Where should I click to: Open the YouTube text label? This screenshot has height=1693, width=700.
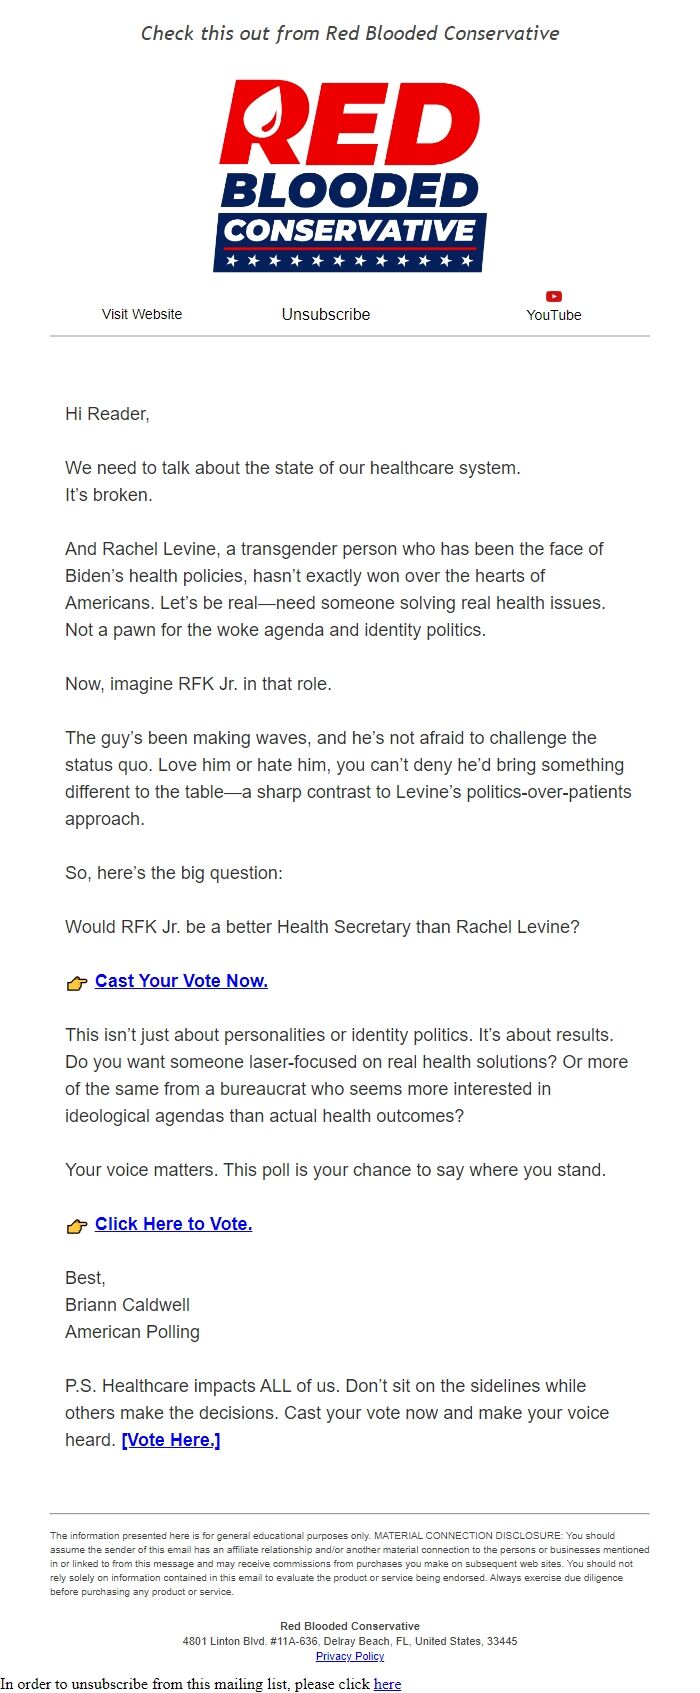[x=554, y=315]
